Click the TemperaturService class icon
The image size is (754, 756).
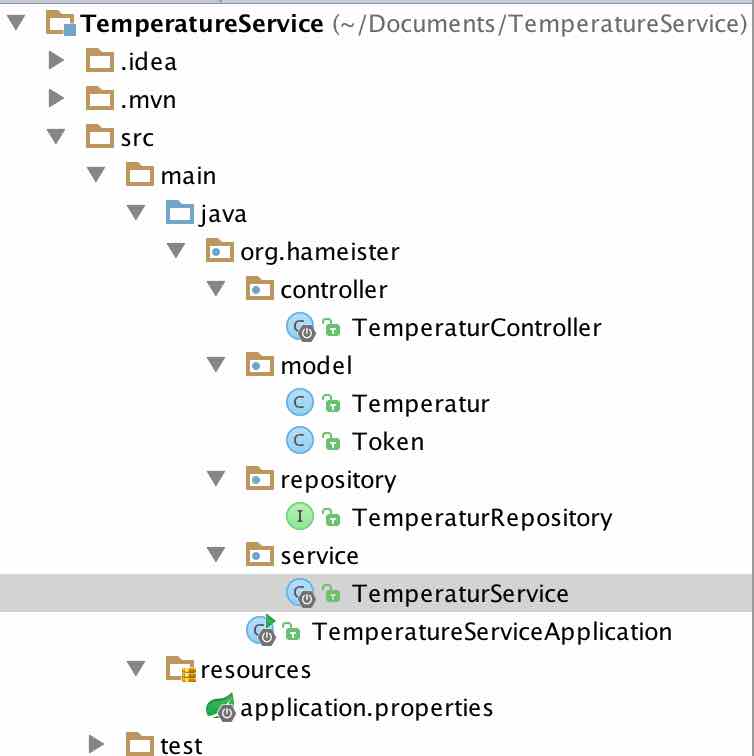coord(301,594)
